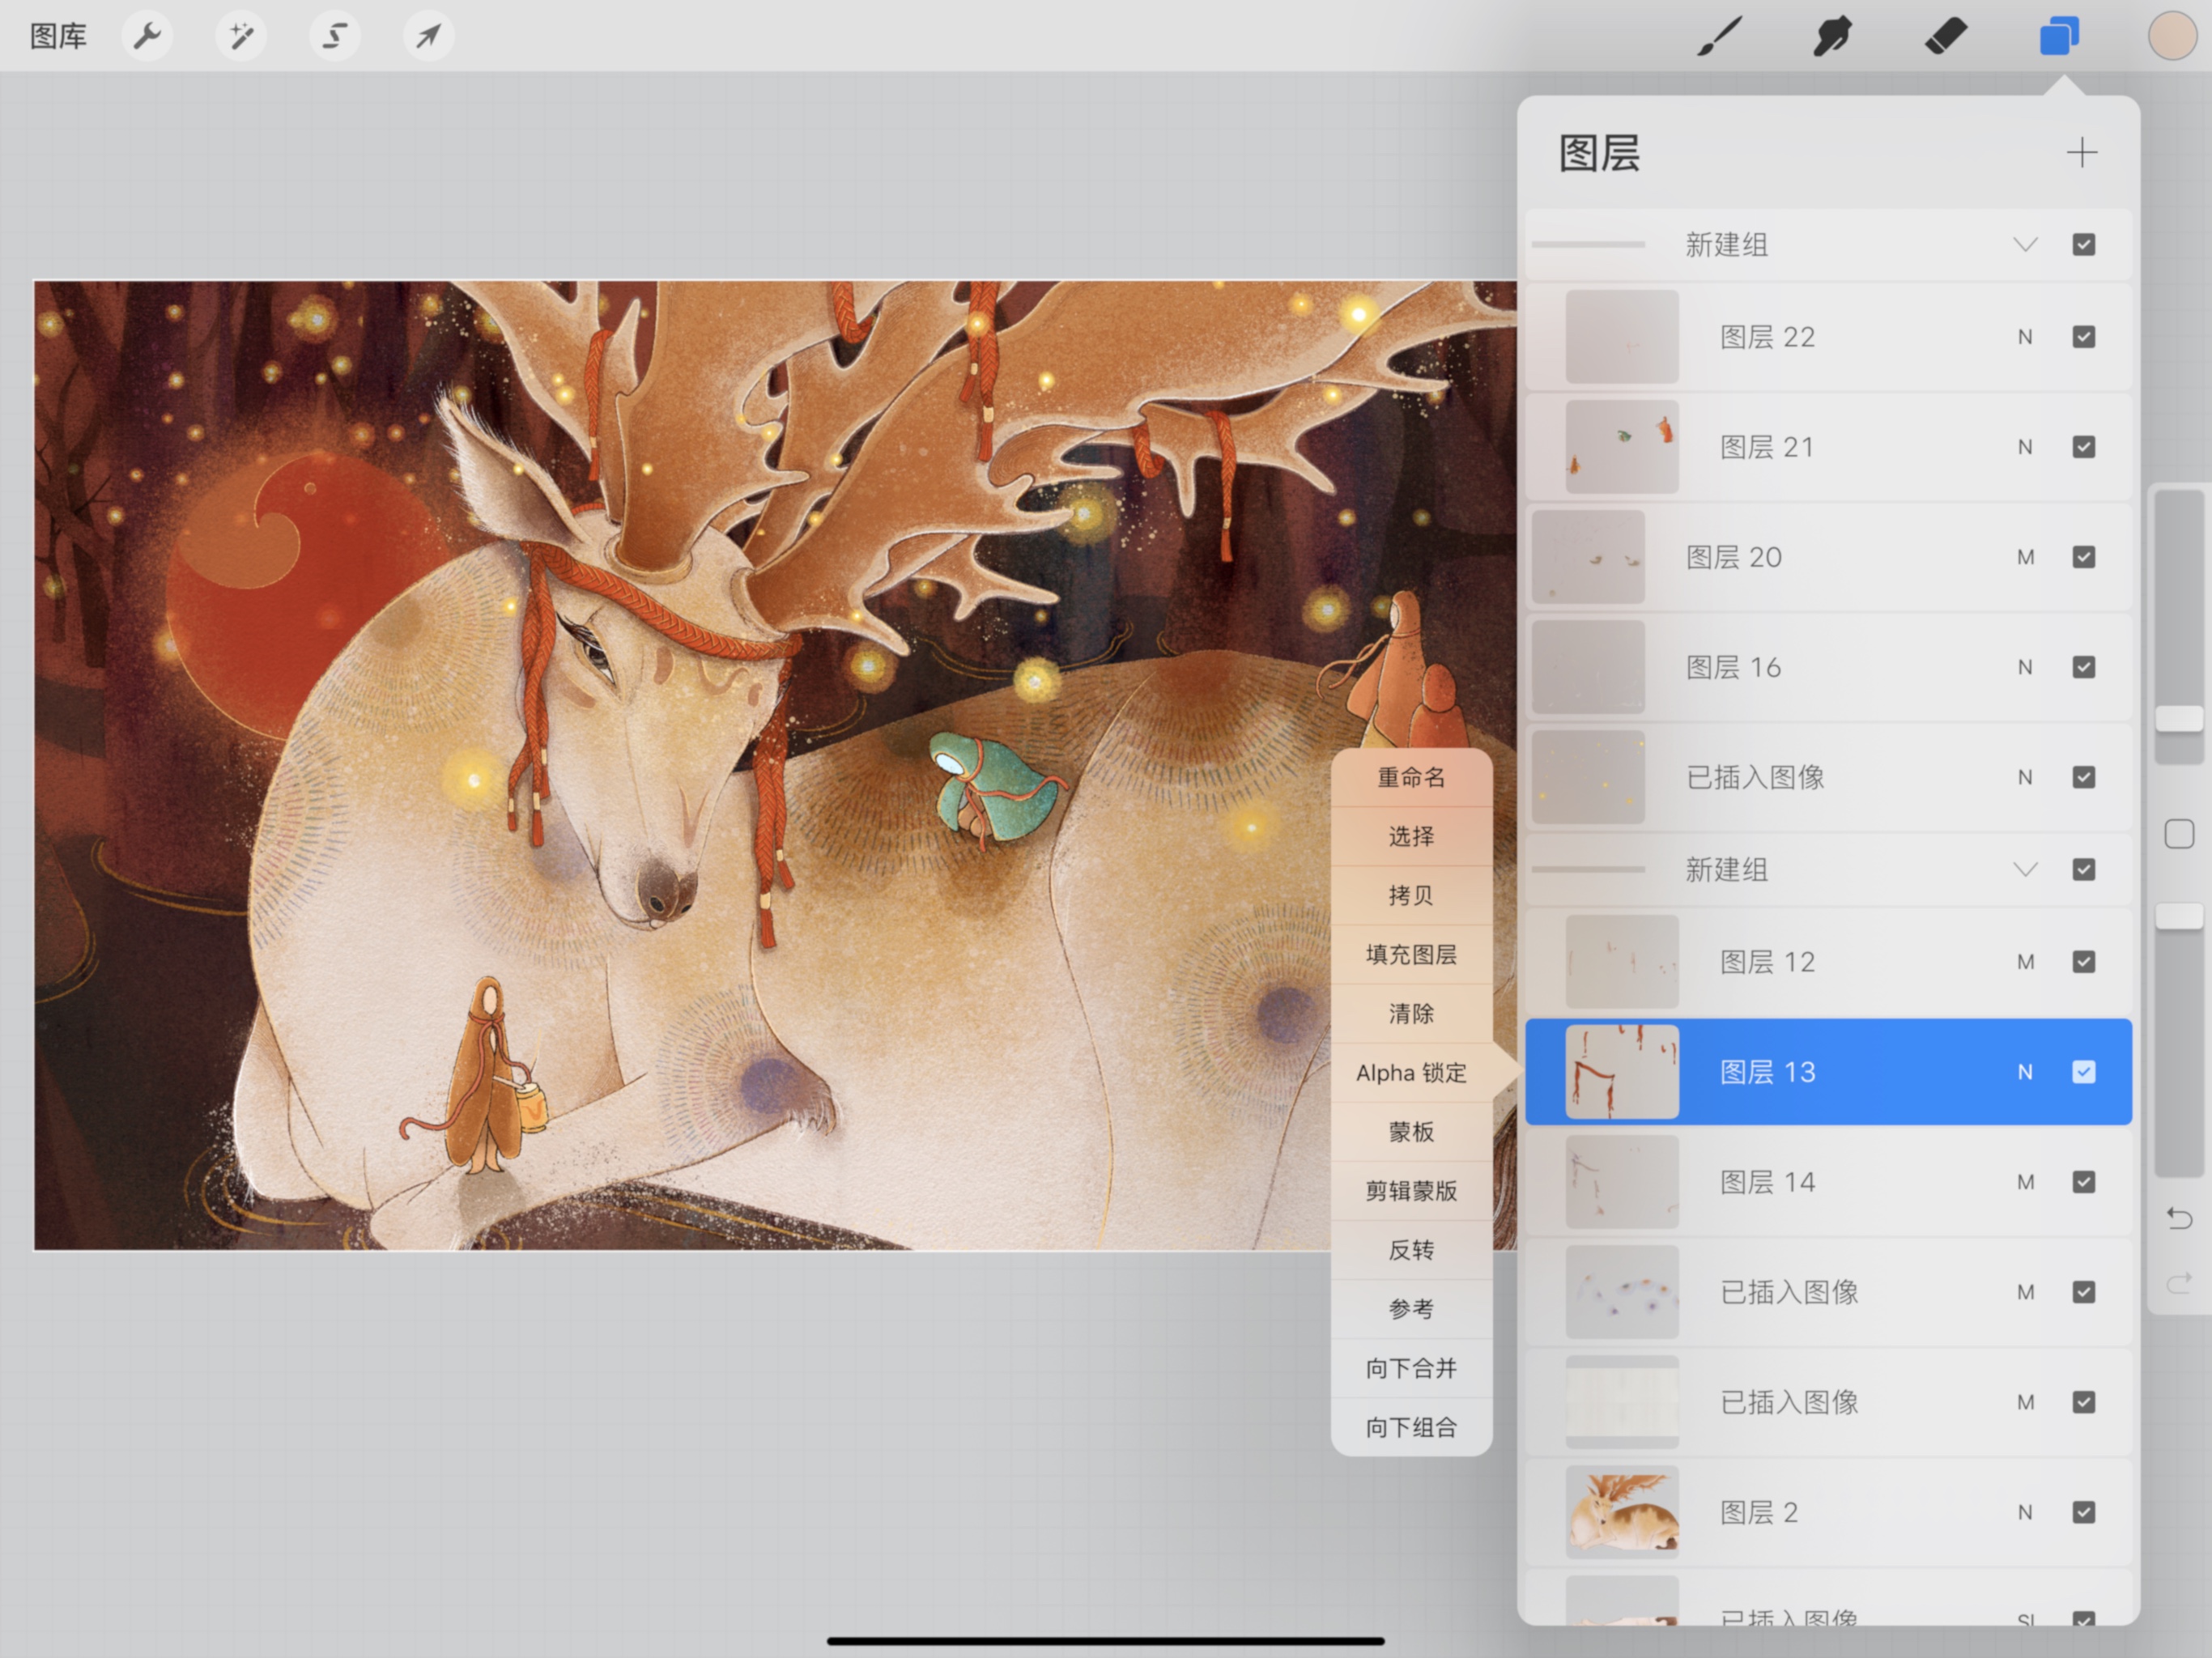The height and width of the screenshot is (1658, 2212).
Task: Select the 图层 14 layer thumbnail
Action: pyautogui.click(x=1621, y=1182)
